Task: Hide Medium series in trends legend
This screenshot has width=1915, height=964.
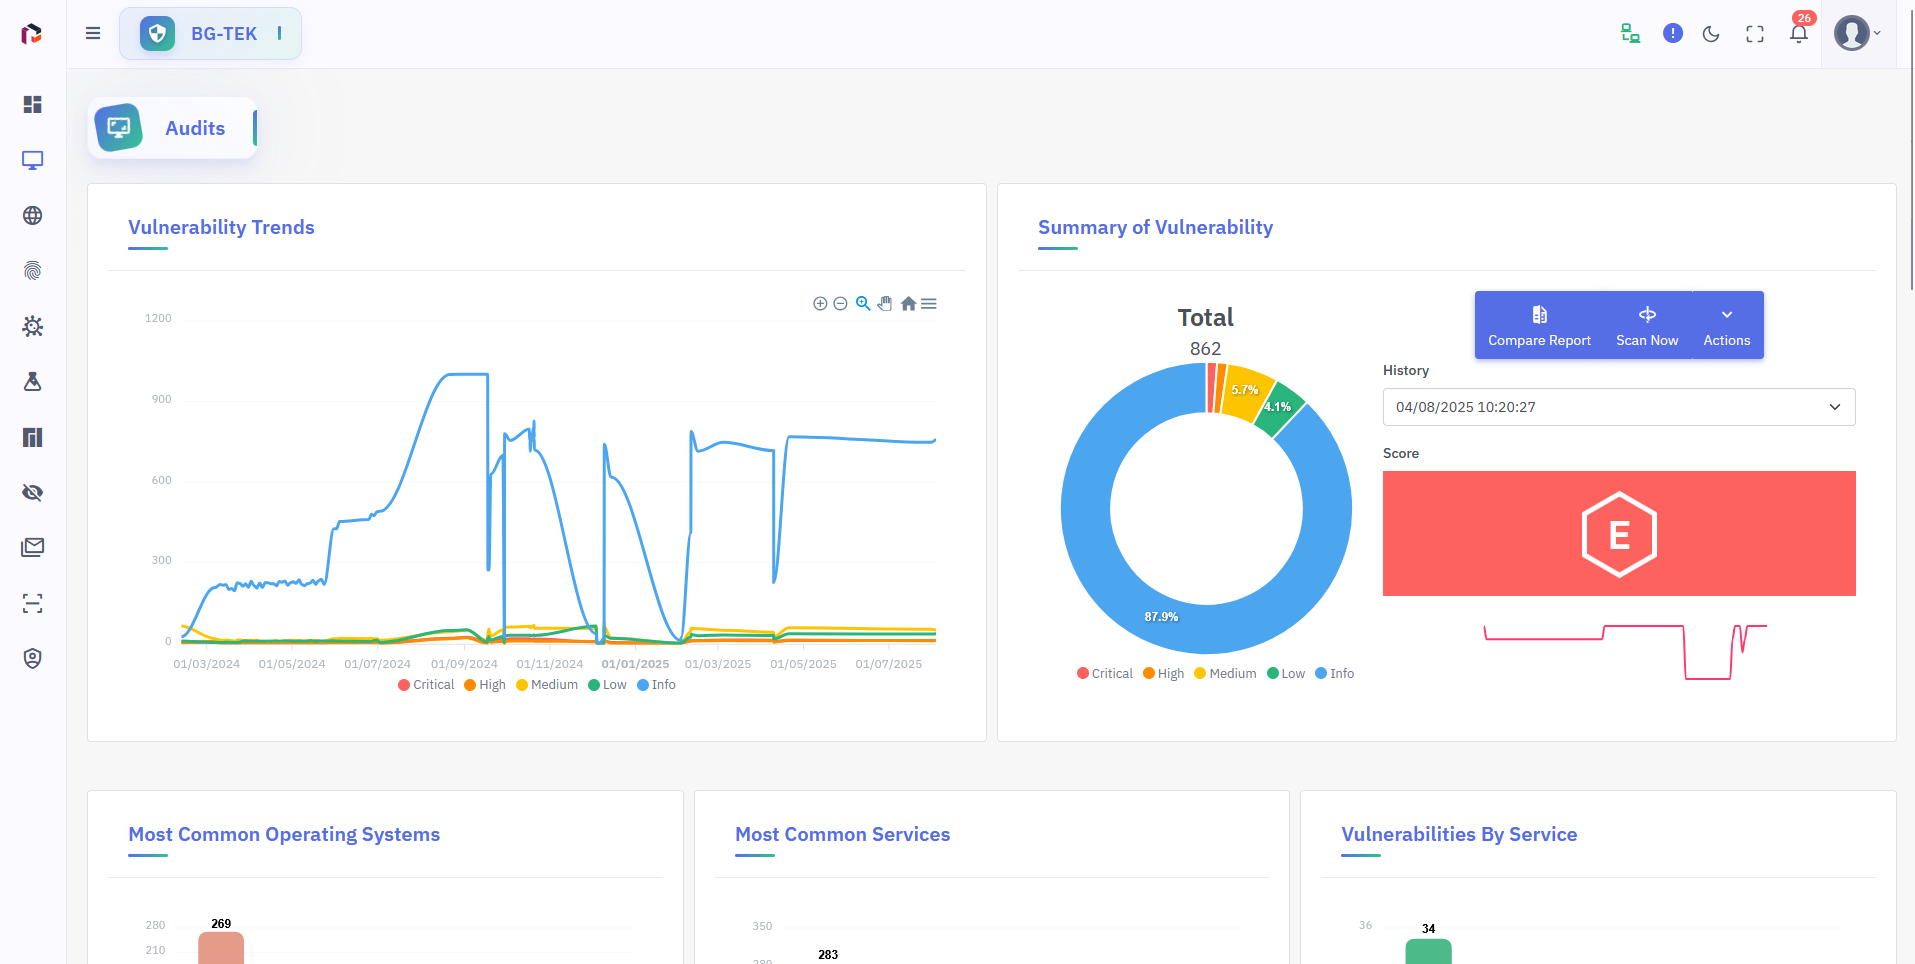Action: pos(547,685)
